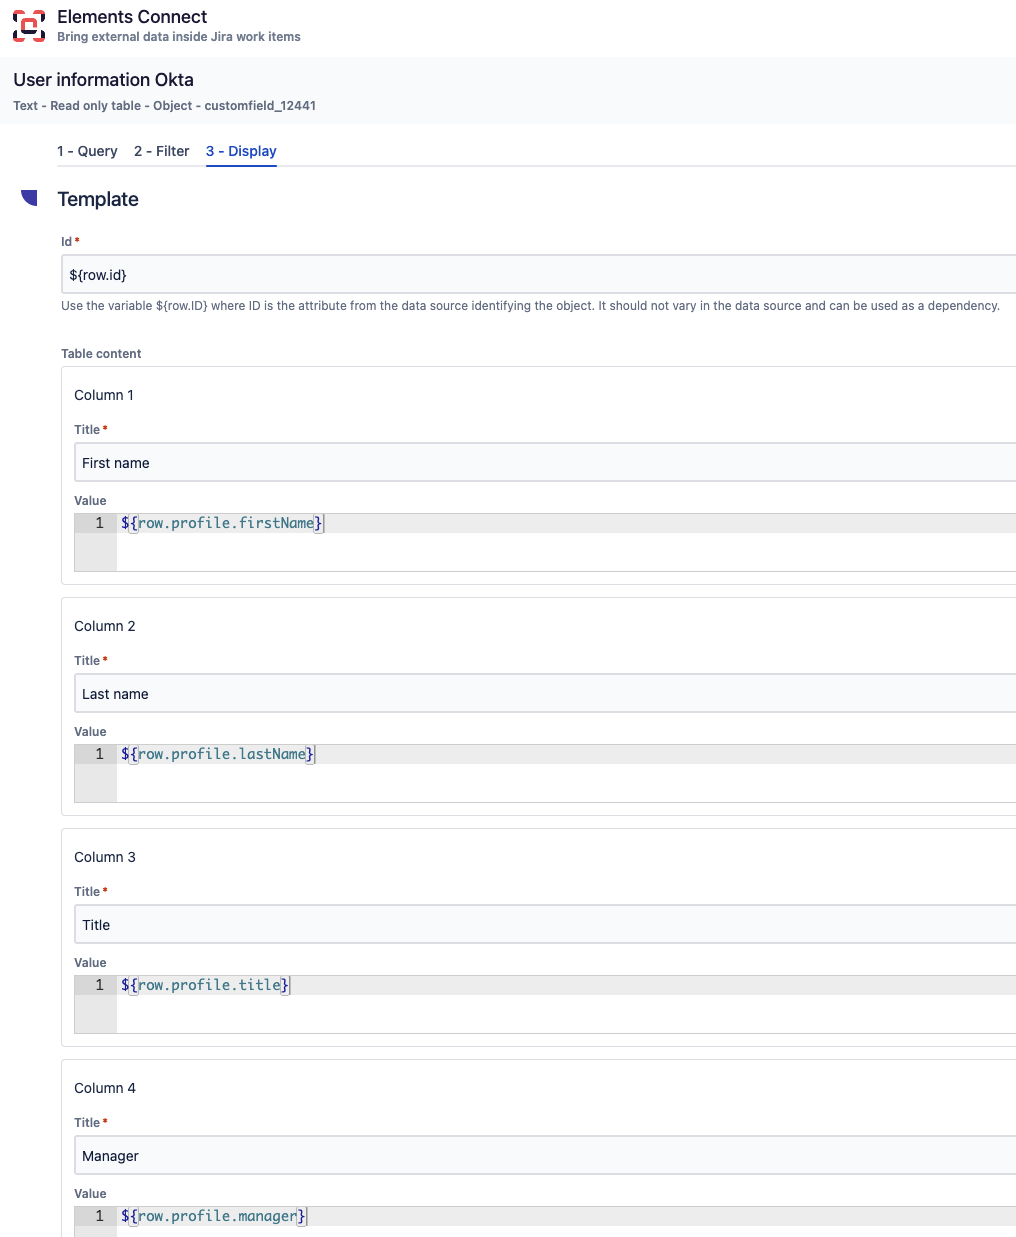Click the 'Bring external data inside Jira work items' tagline
Image resolution: width=1016 pixels, height=1237 pixels.
click(179, 37)
